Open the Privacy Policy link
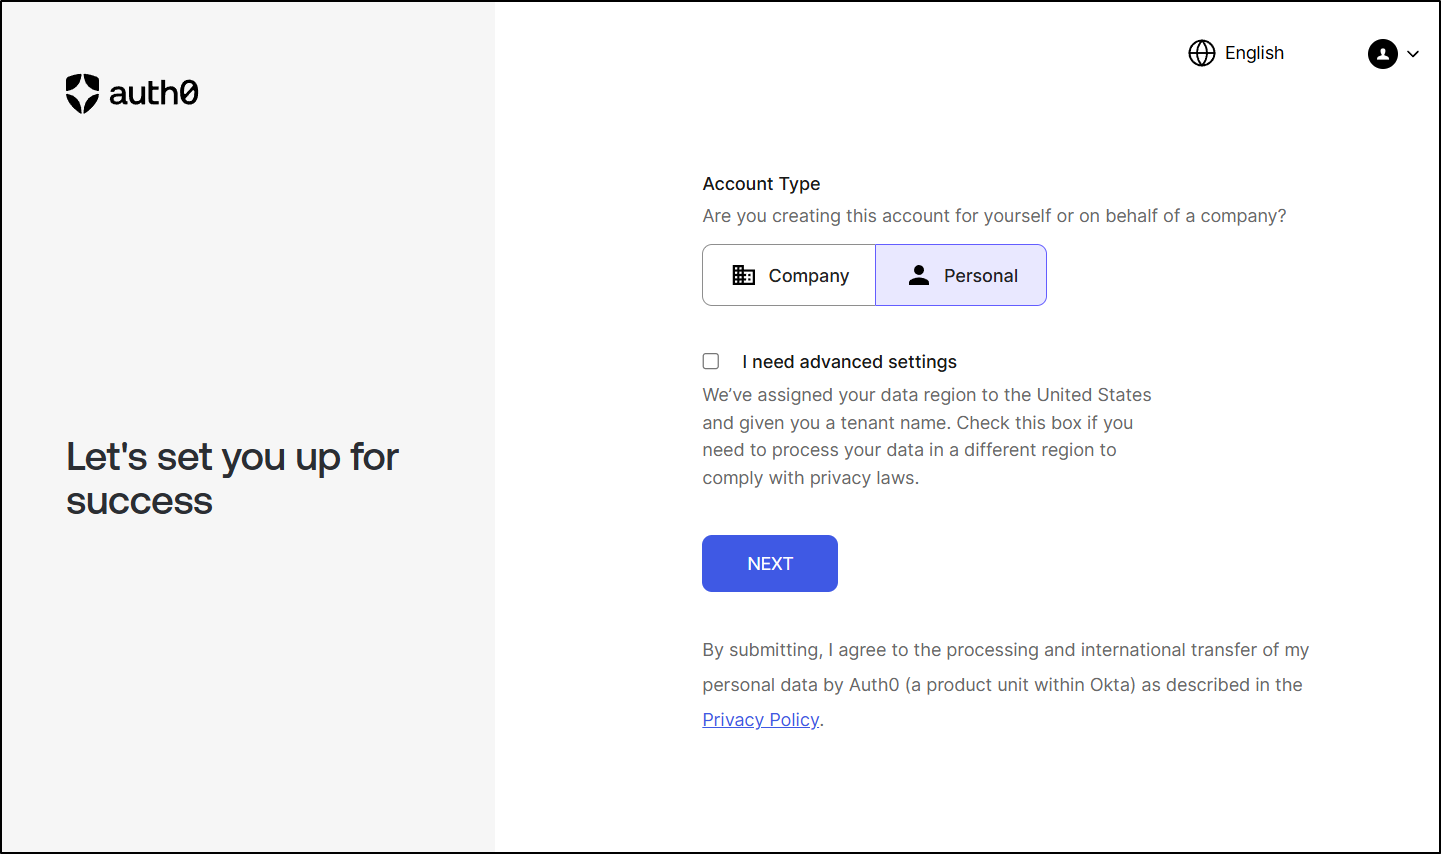Image resolution: width=1441 pixels, height=854 pixels. (761, 720)
